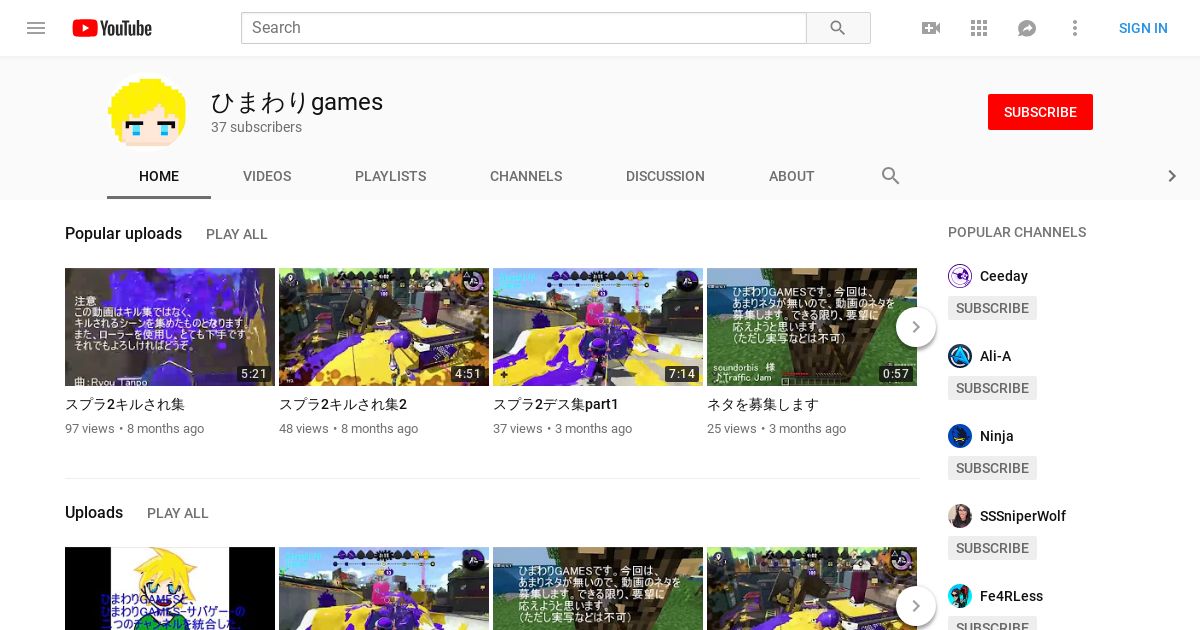Open the Uploads section heading

coord(94,513)
